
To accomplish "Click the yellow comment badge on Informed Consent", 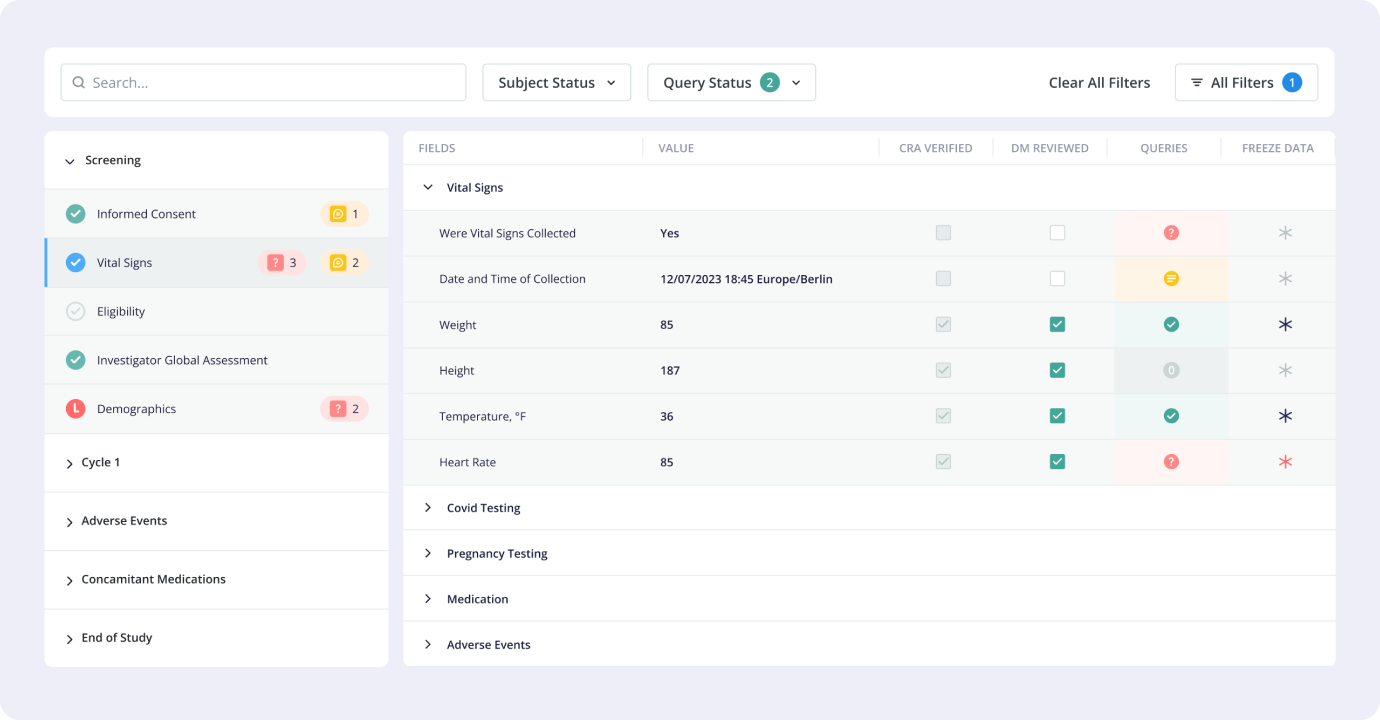I will pyautogui.click(x=344, y=214).
